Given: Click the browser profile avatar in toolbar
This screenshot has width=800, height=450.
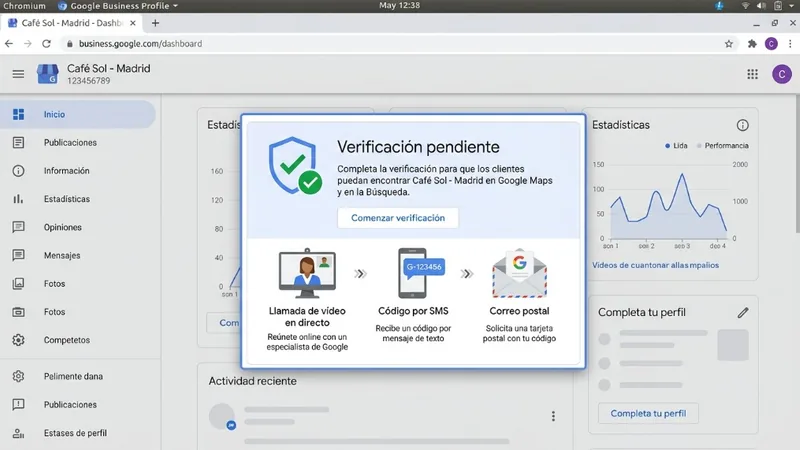Looking at the screenshot, I should pyautogui.click(x=771, y=44).
